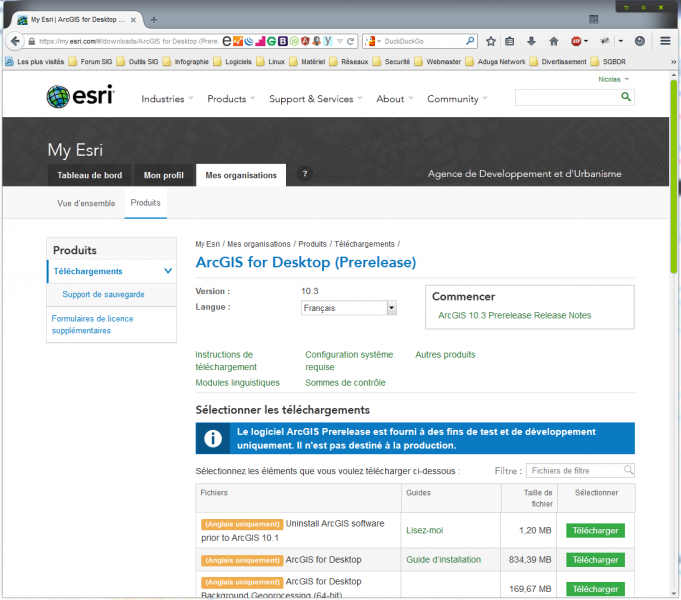Open the Firefox hamburger menu
The height and width of the screenshot is (600, 681).
(x=665, y=41)
